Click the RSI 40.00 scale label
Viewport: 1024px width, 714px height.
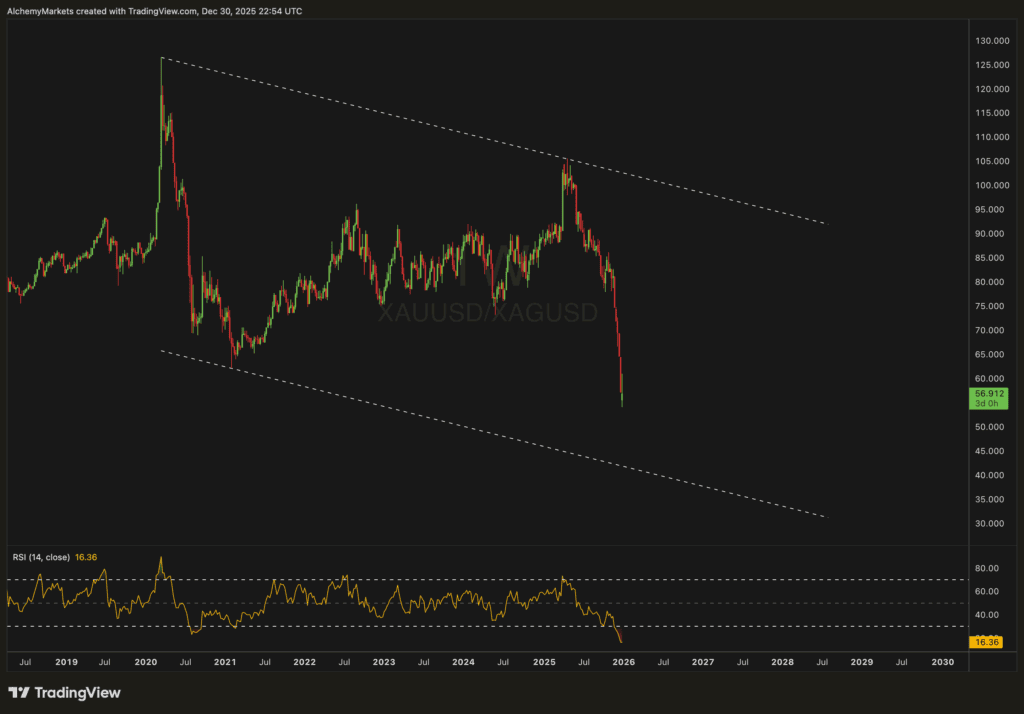[987, 615]
